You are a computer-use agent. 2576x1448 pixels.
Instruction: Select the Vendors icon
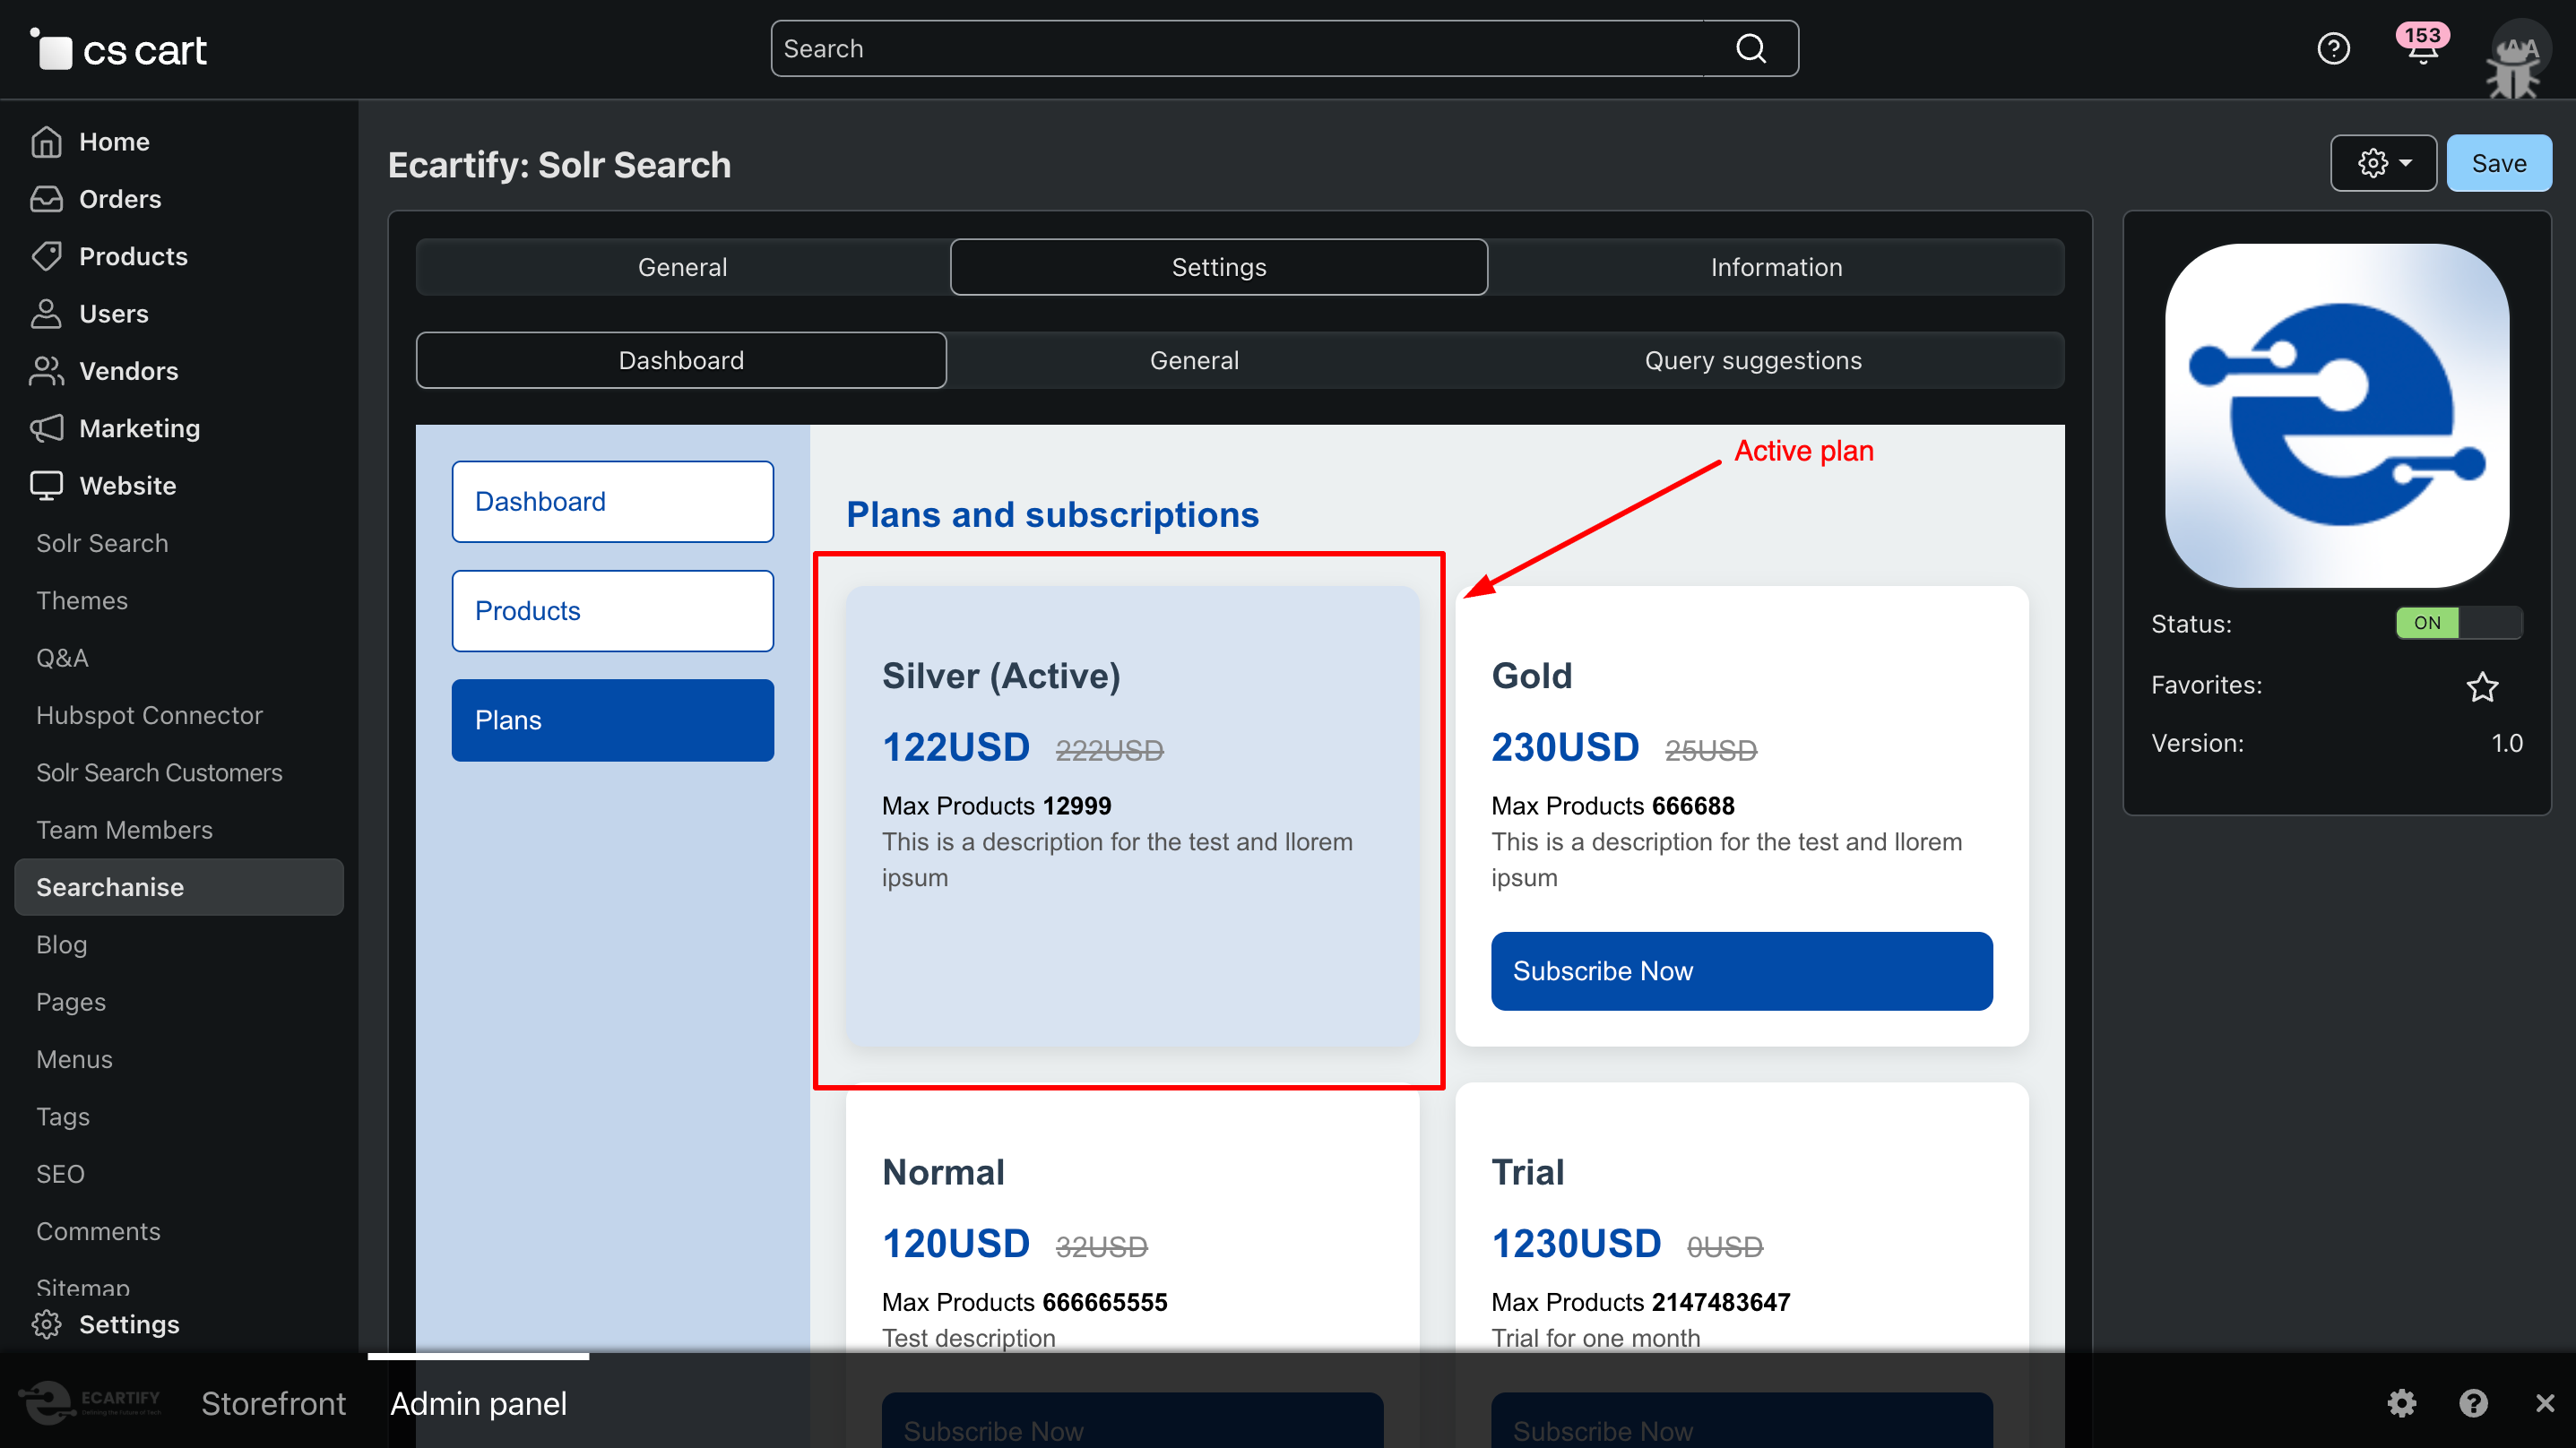(x=47, y=371)
